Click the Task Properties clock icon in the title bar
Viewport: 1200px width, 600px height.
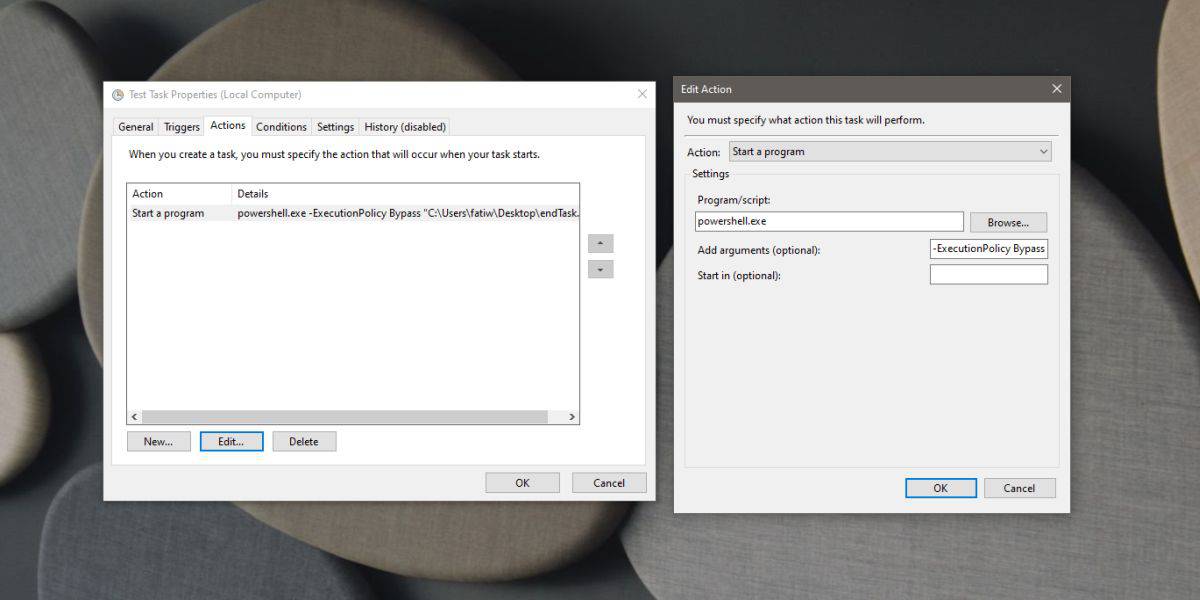click(x=119, y=95)
